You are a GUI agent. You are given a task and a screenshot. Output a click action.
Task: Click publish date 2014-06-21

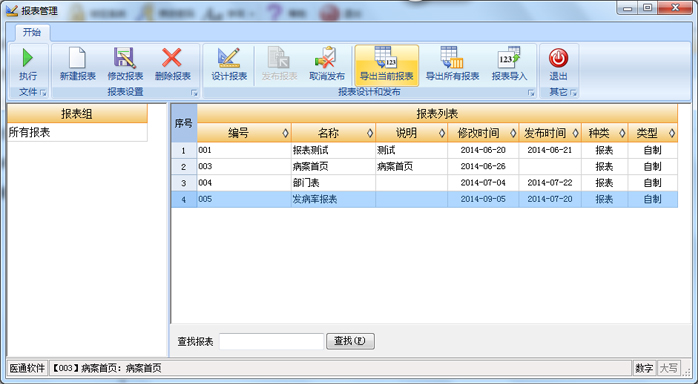(x=550, y=150)
